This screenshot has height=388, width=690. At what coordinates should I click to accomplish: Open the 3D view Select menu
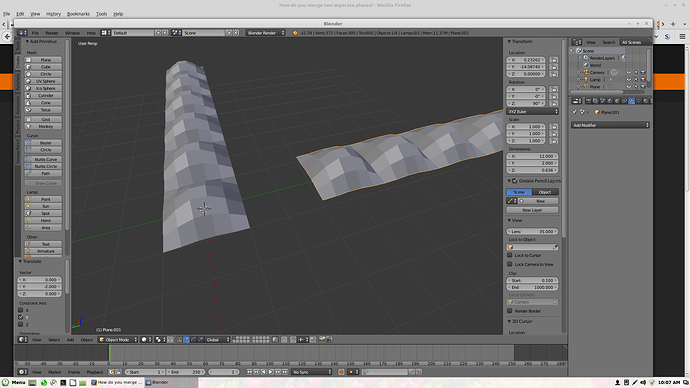54,340
